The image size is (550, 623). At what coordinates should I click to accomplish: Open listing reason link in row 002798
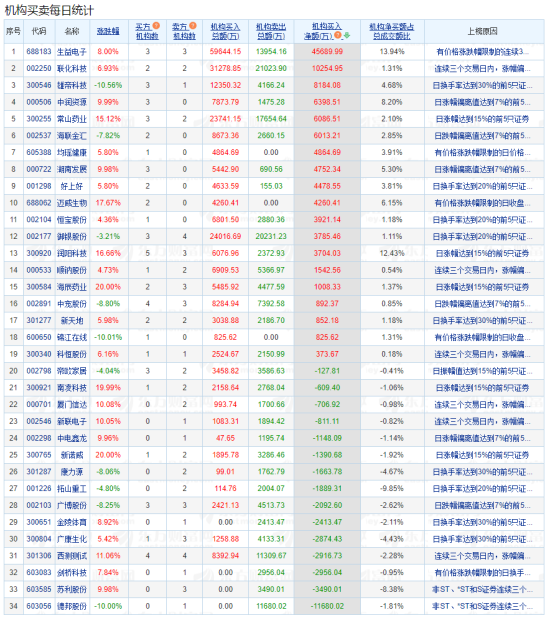coord(482,371)
